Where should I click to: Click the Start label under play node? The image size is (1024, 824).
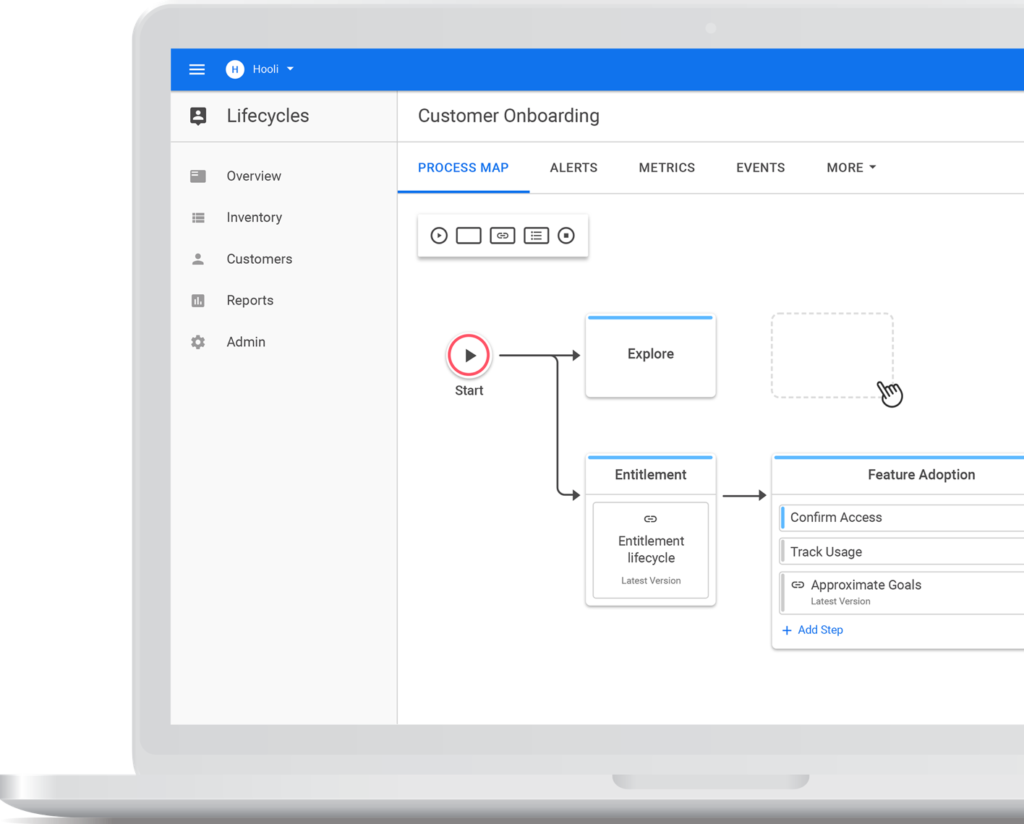point(469,390)
